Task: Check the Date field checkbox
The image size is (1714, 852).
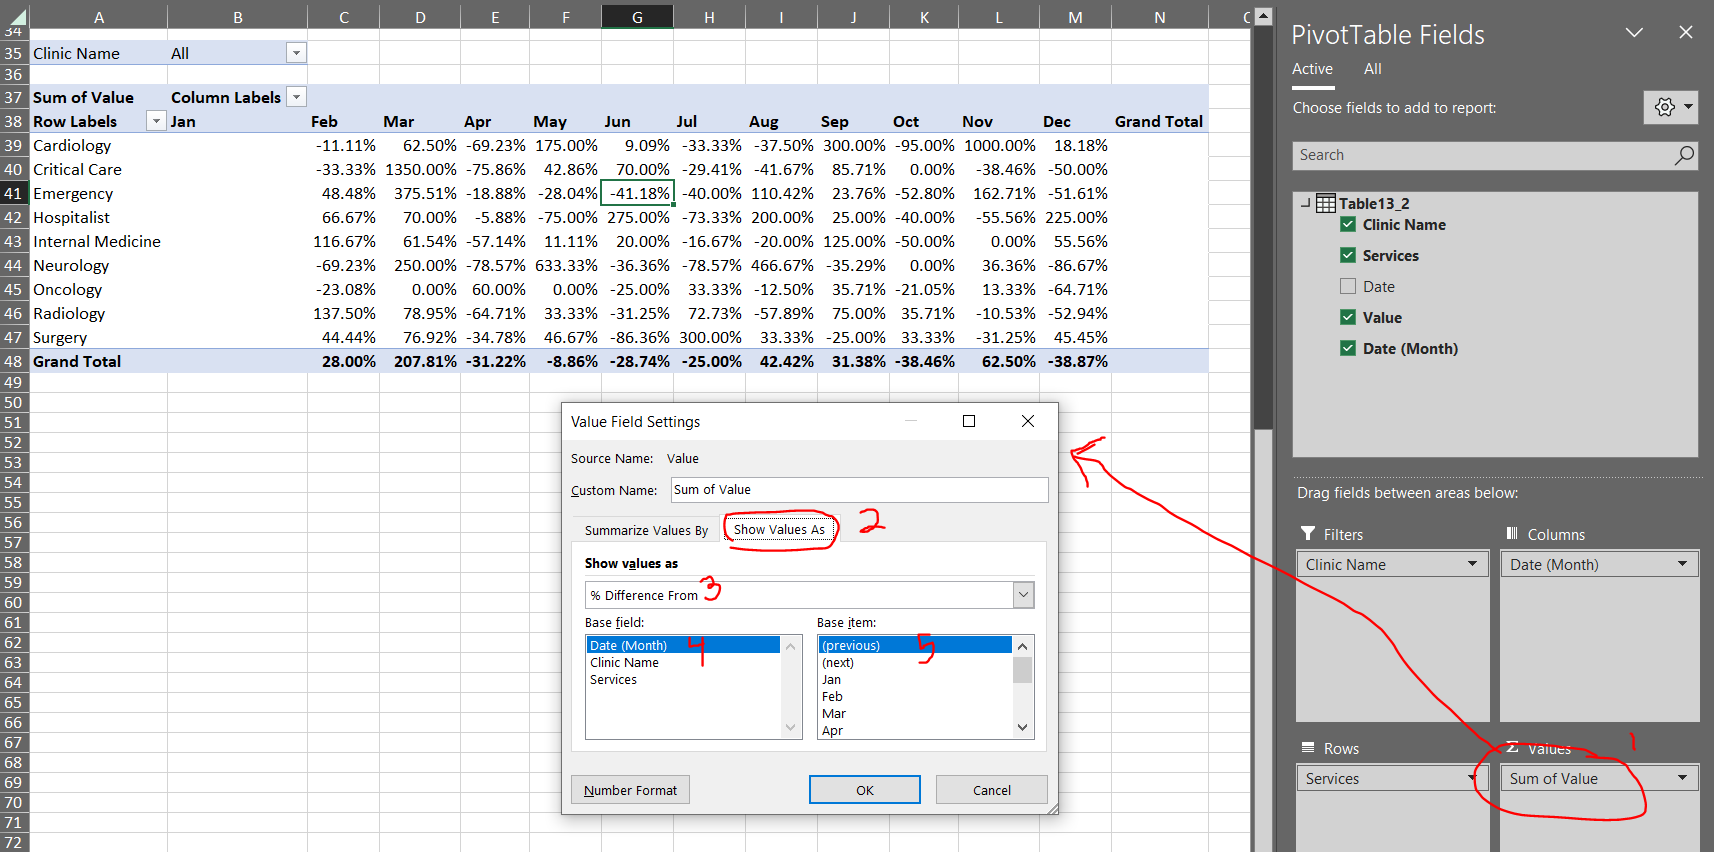Action: click(x=1348, y=287)
